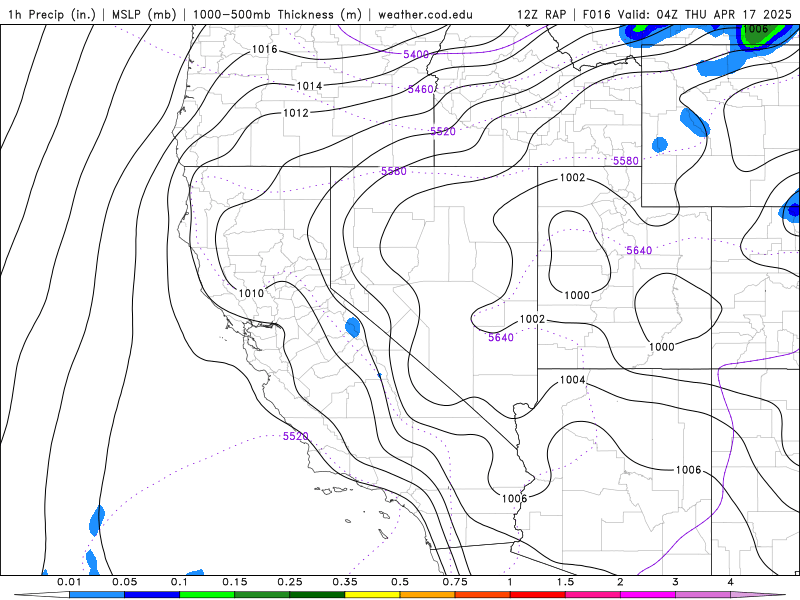Select the bright green 0.1–0.15 legend swatch

tap(207, 595)
